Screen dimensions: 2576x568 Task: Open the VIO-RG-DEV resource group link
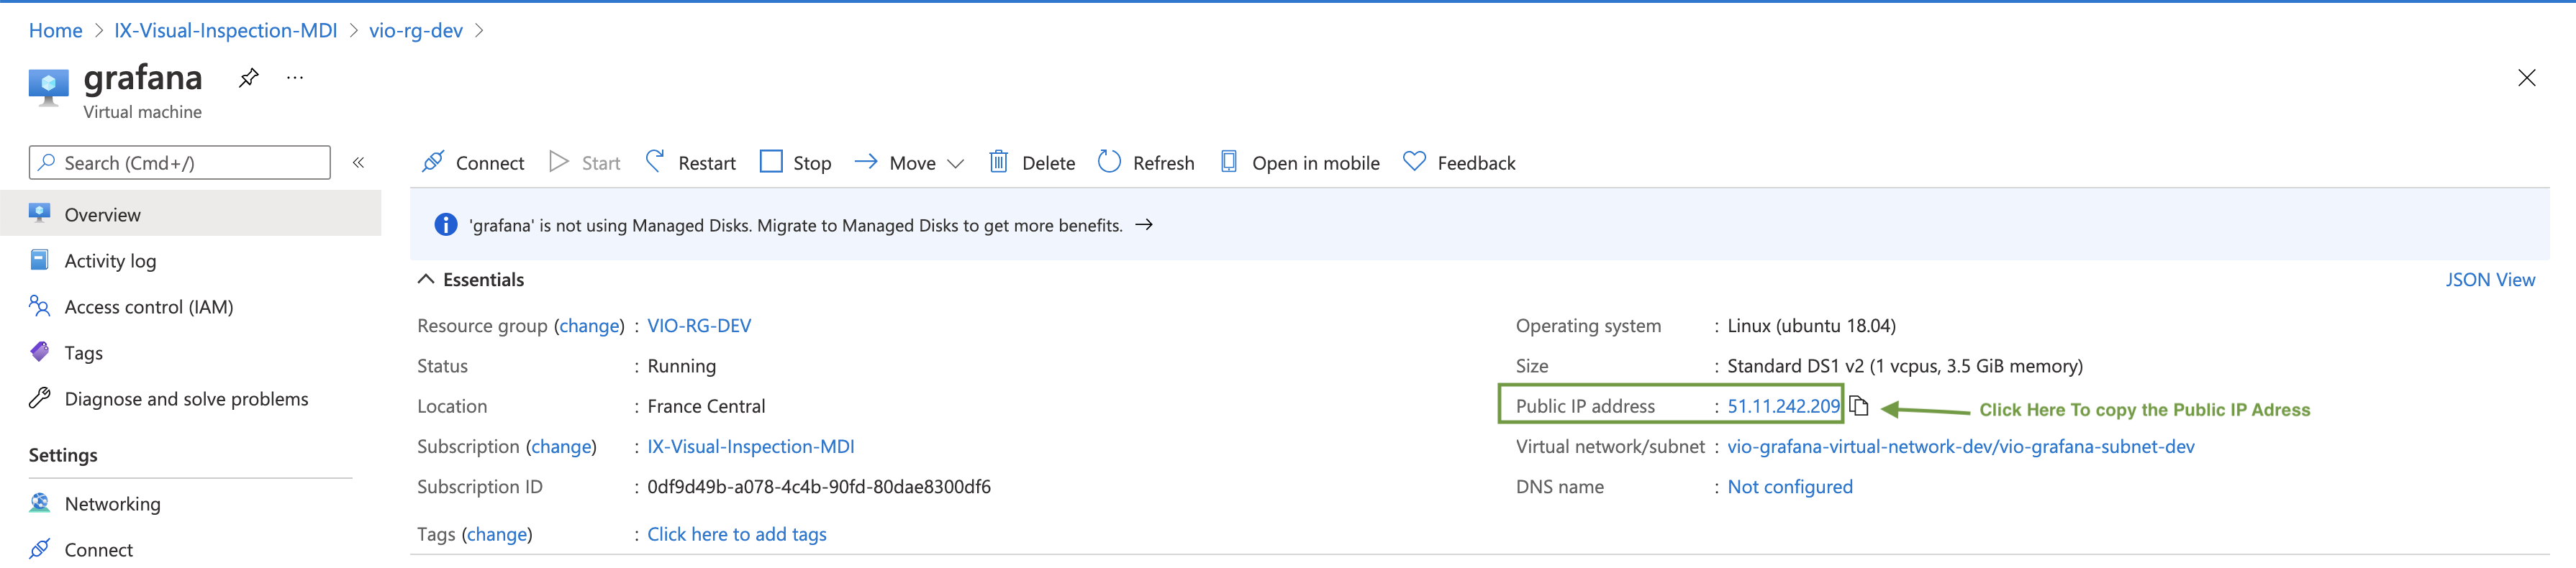699,325
